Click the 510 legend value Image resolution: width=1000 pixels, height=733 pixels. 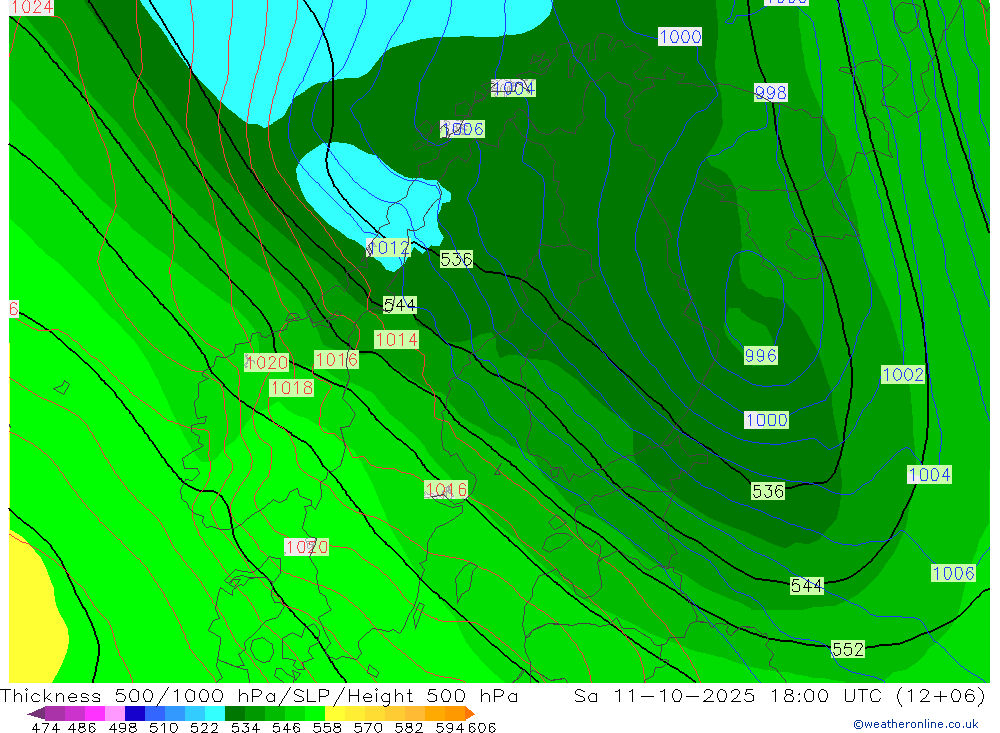tap(163, 728)
